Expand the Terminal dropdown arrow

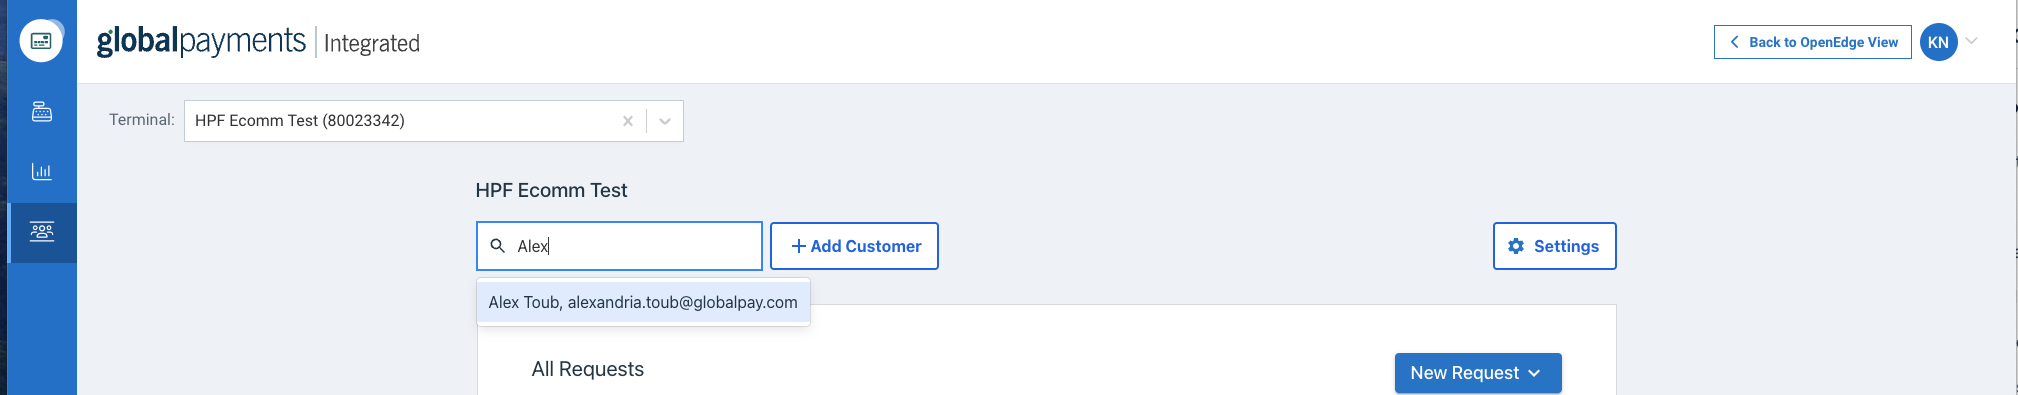pyautogui.click(x=665, y=121)
